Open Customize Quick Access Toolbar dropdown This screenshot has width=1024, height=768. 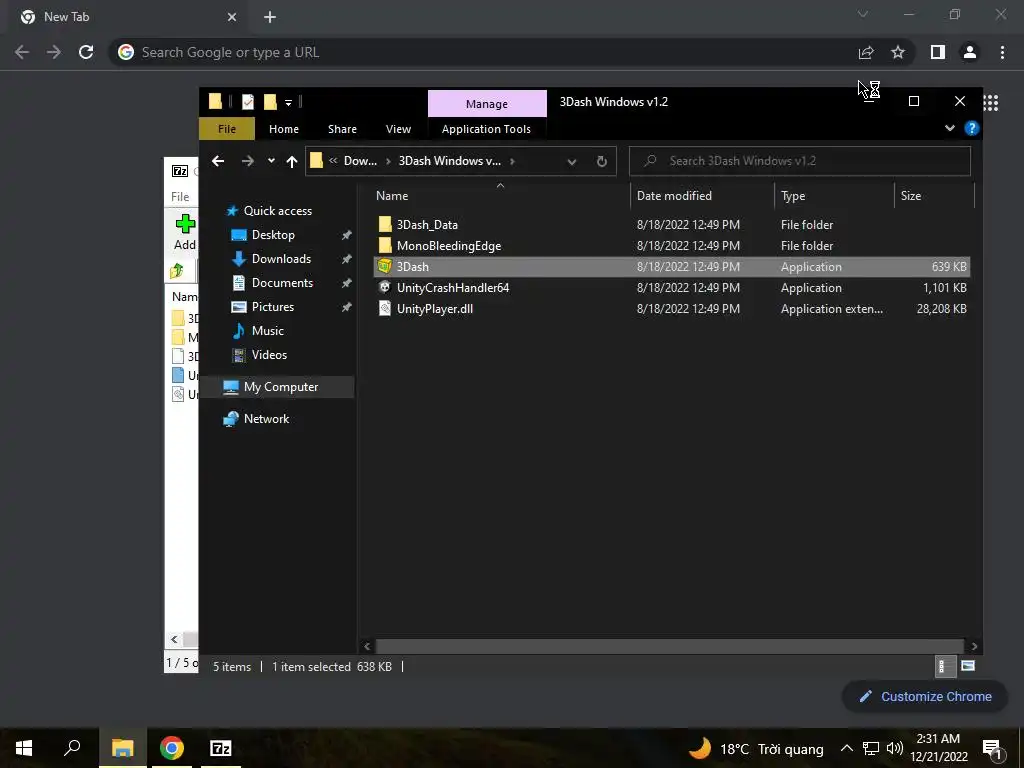click(288, 103)
